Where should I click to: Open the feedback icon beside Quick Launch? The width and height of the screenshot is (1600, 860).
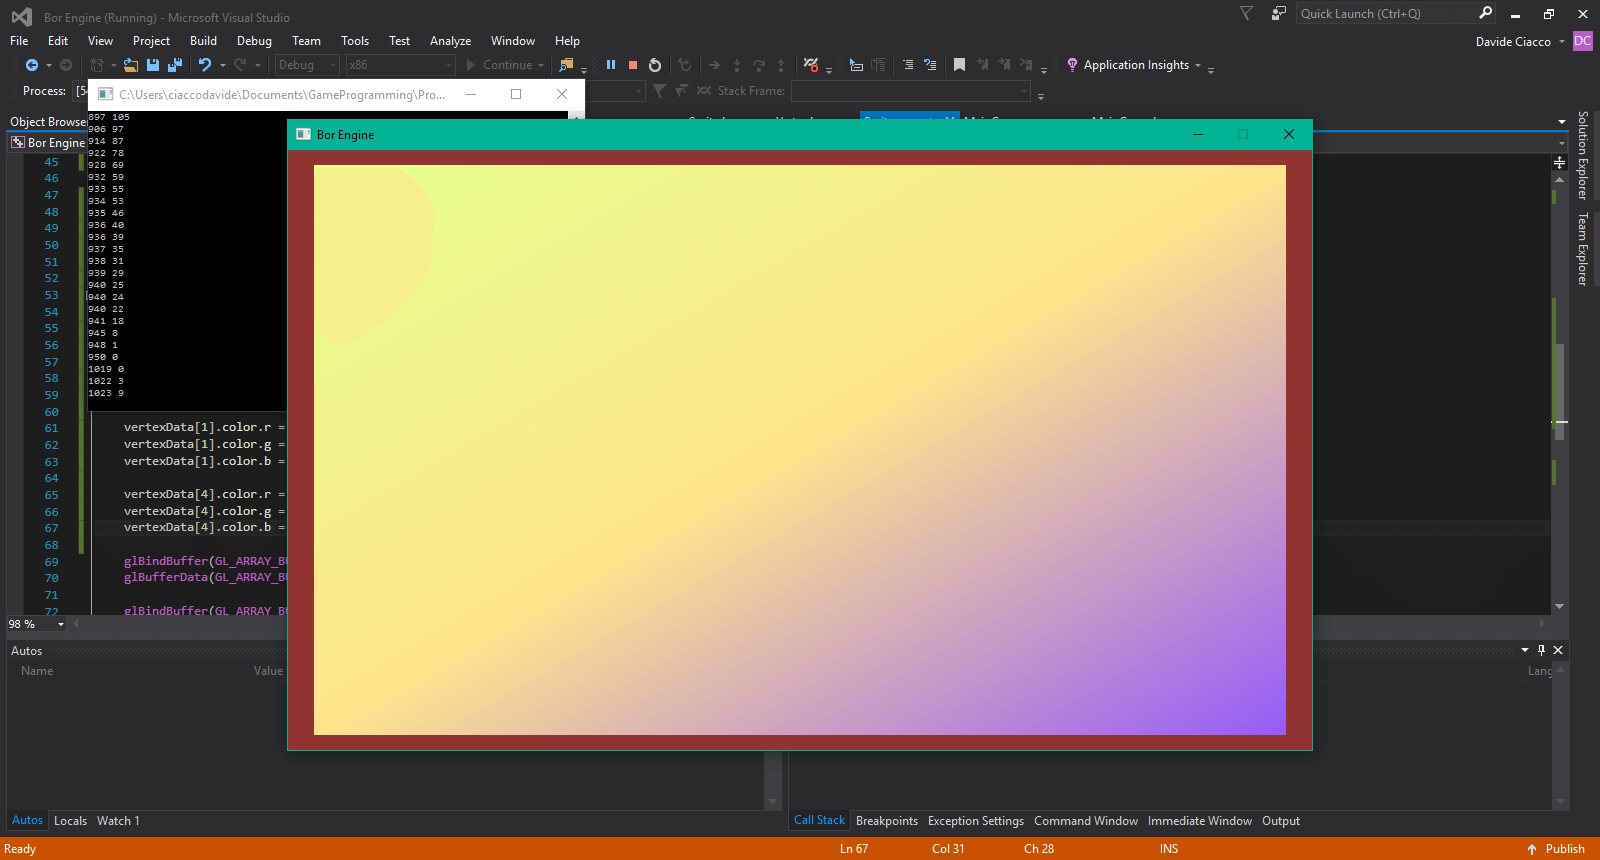pyautogui.click(x=1278, y=14)
